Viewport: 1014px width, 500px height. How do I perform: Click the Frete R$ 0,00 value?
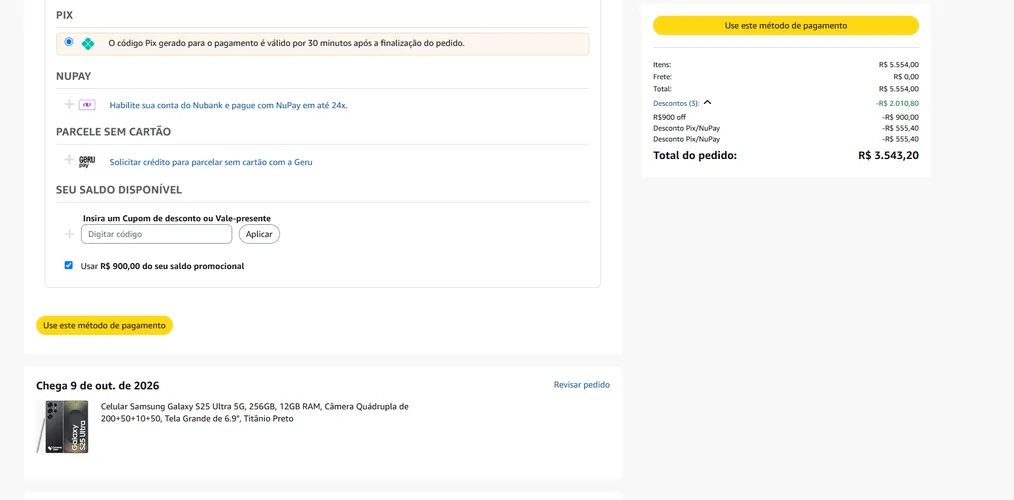[x=906, y=77]
